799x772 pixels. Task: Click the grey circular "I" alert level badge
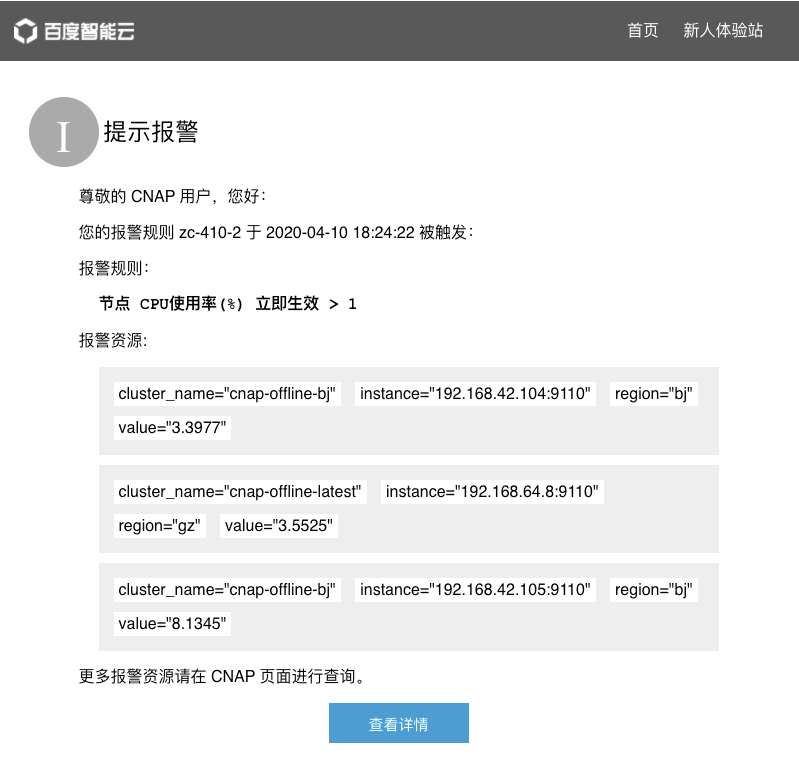(64, 132)
